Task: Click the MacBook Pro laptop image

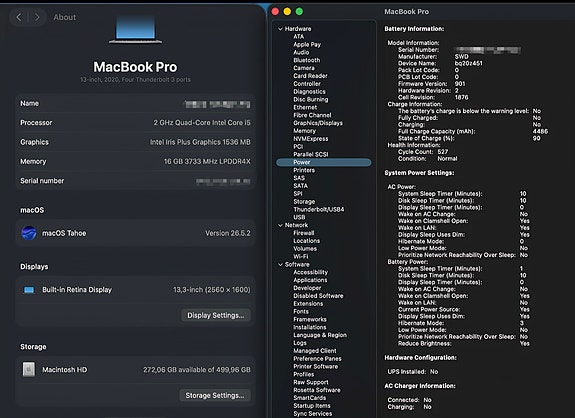Action: point(135,29)
